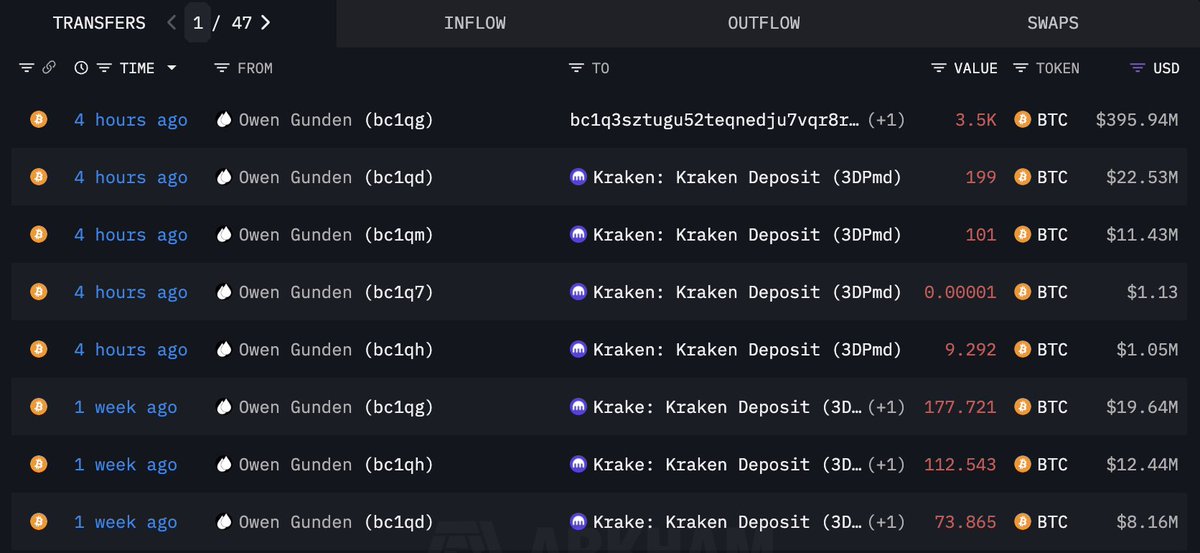
Task: Go to next transfers page arrow
Action: pyautogui.click(x=265, y=23)
